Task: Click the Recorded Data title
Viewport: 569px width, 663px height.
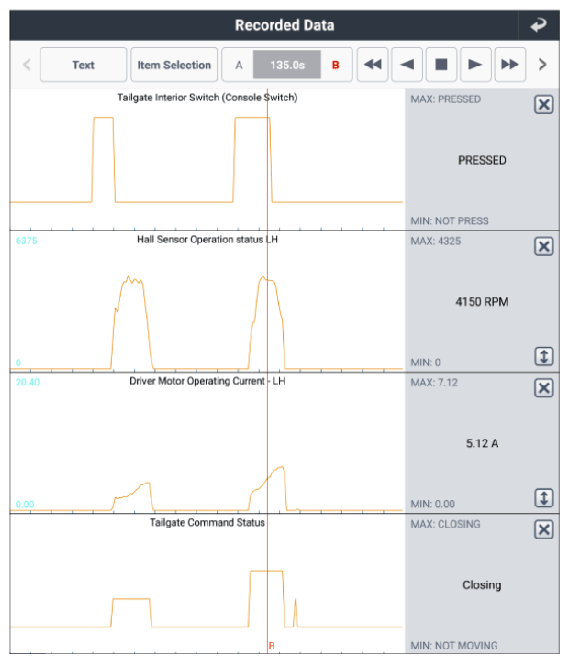Action: pyautogui.click(x=284, y=25)
